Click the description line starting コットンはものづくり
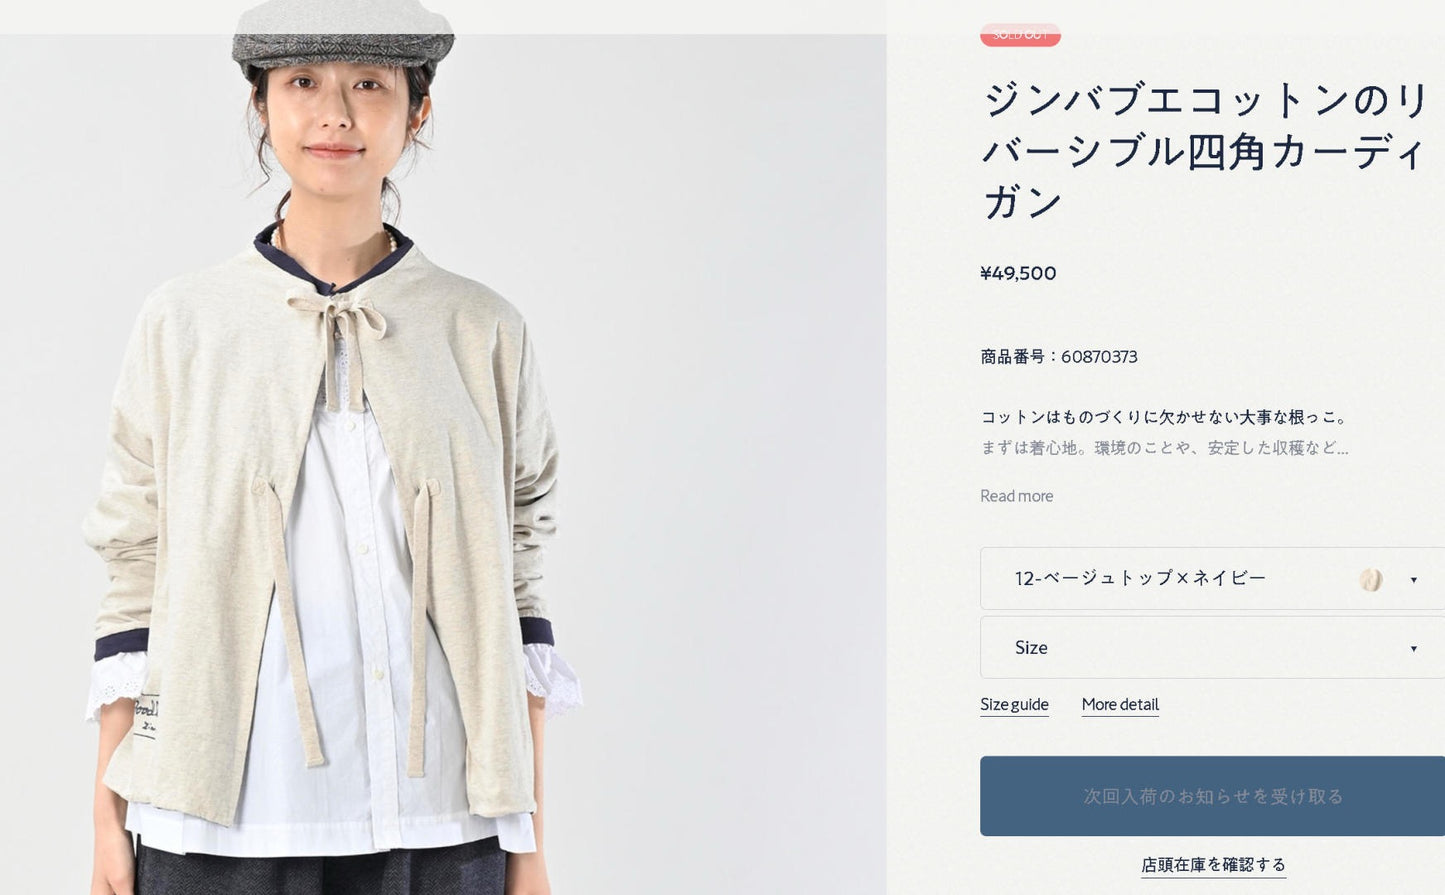1445x895 pixels. (x=1166, y=417)
